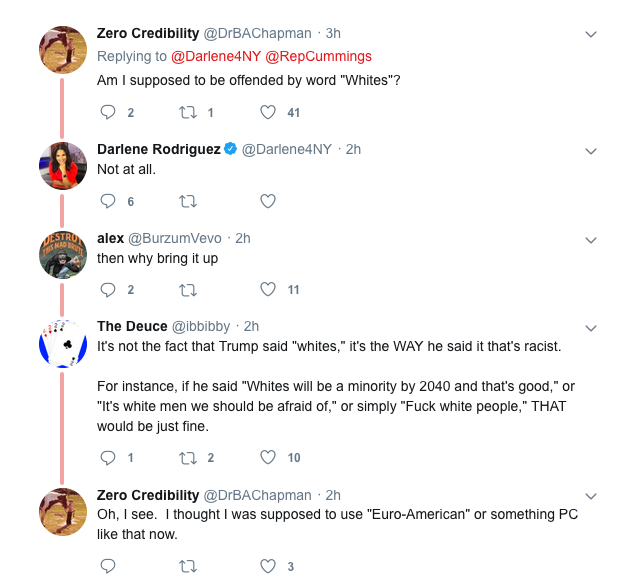The image size is (634, 578).
Task: Like Zero Credibility's "Euro-American" tweet
Action: 267,566
